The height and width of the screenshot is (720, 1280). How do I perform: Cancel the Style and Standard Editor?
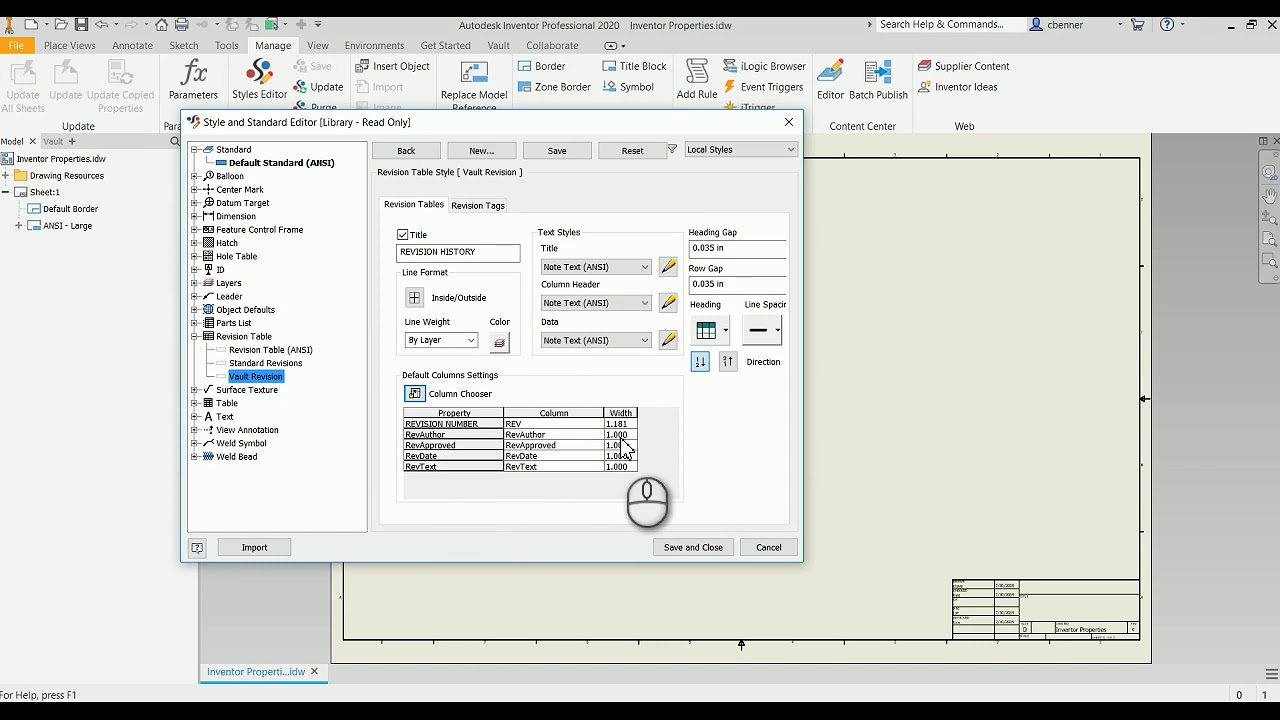click(x=769, y=548)
